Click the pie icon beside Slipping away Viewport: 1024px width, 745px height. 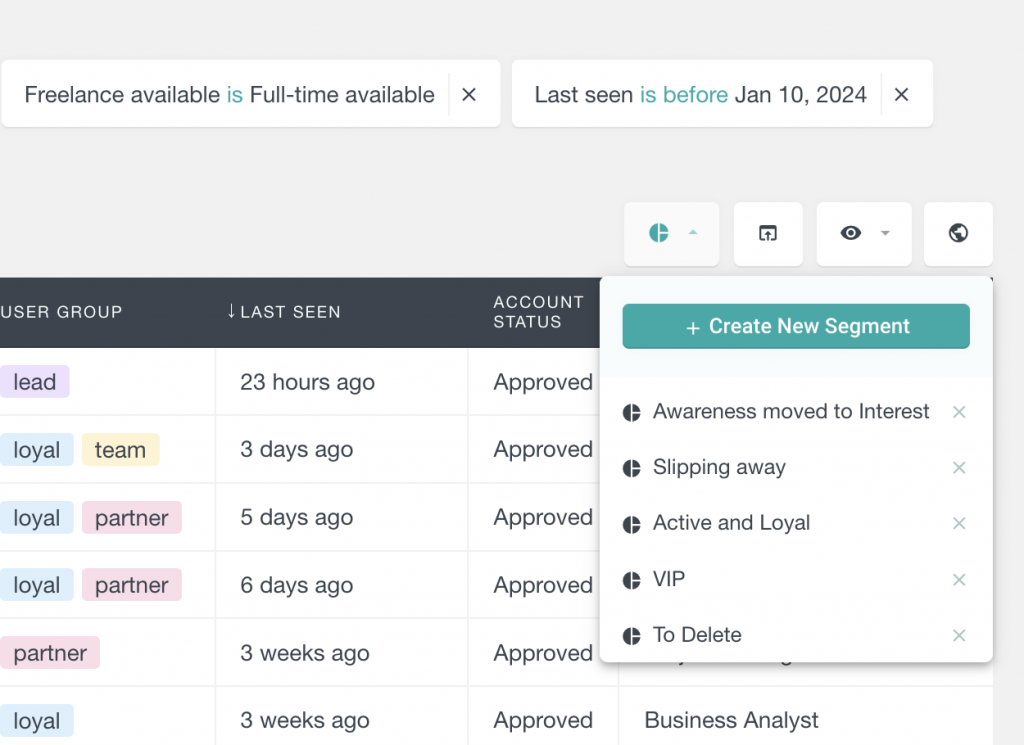click(x=632, y=467)
